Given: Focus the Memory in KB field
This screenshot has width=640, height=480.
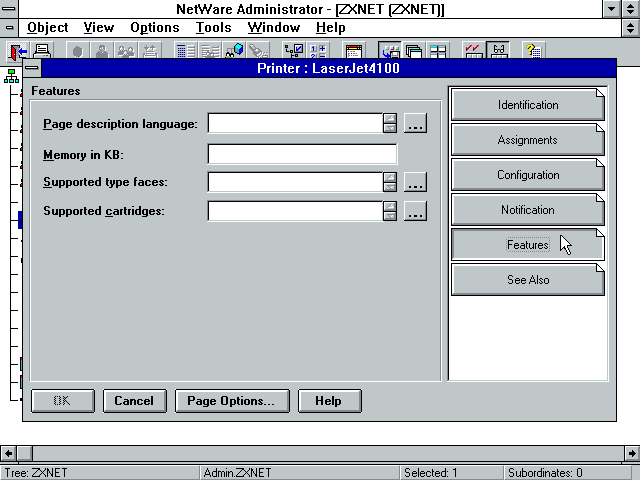Looking at the screenshot, I should point(302,154).
